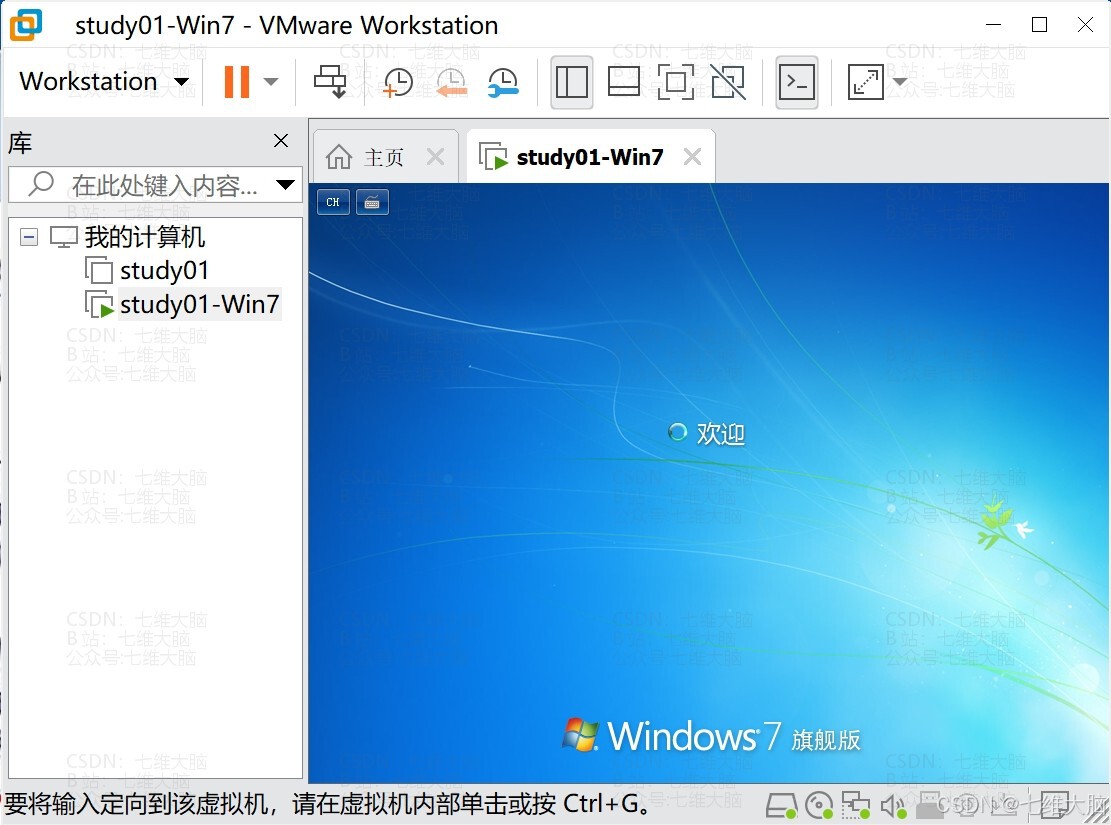Viewport: 1111px width, 825px height.
Task: Toggle the thumbnail bar view
Action: click(624, 82)
